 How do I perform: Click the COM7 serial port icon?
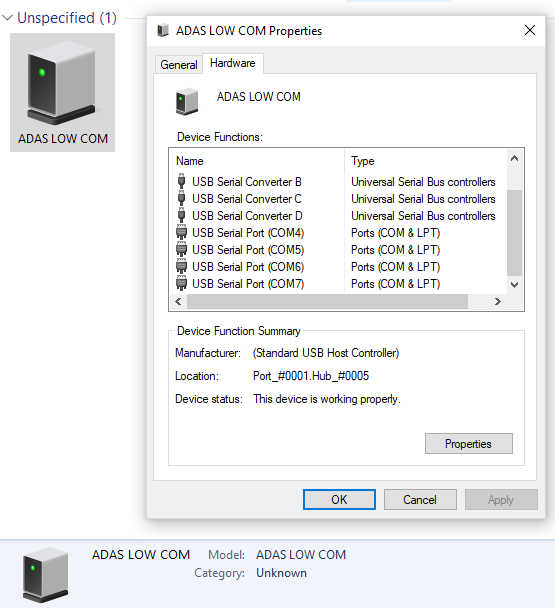[x=181, y=284]
